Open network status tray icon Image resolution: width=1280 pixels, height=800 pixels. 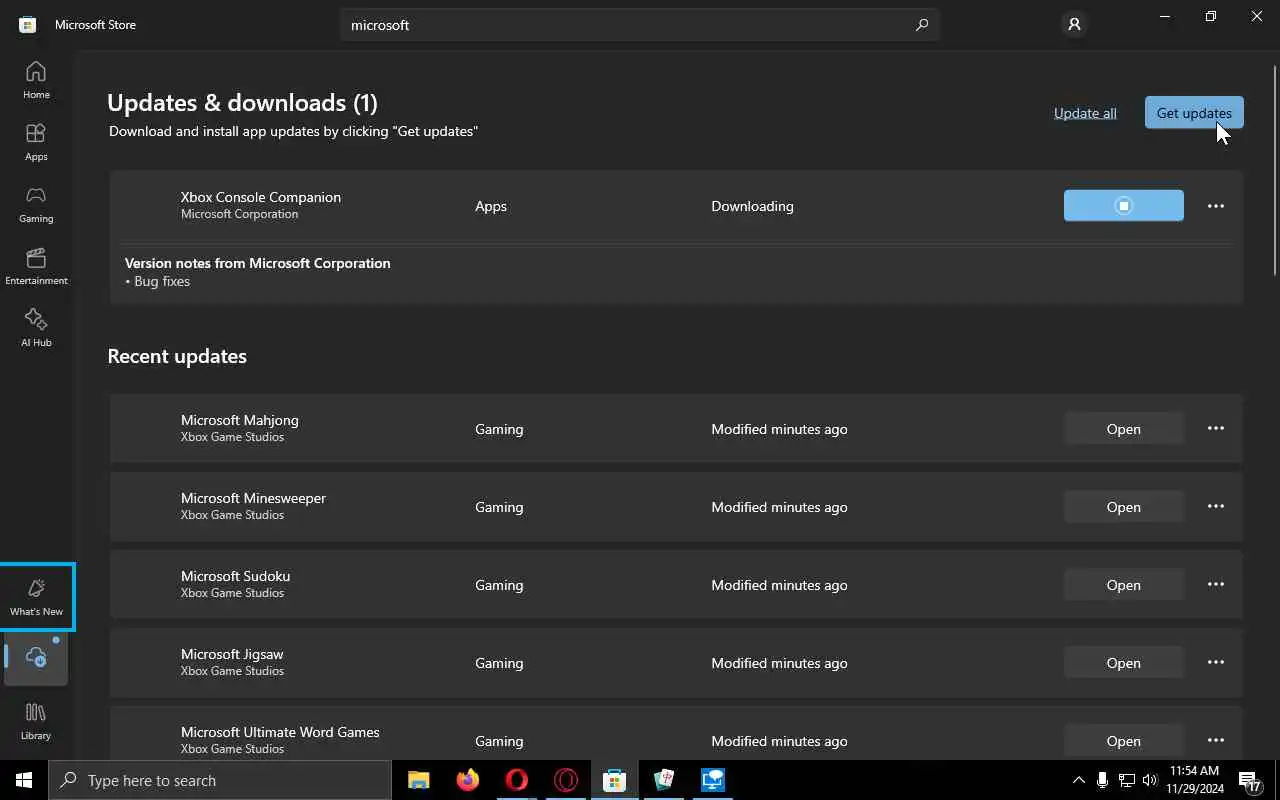(x=1127, y=780)
